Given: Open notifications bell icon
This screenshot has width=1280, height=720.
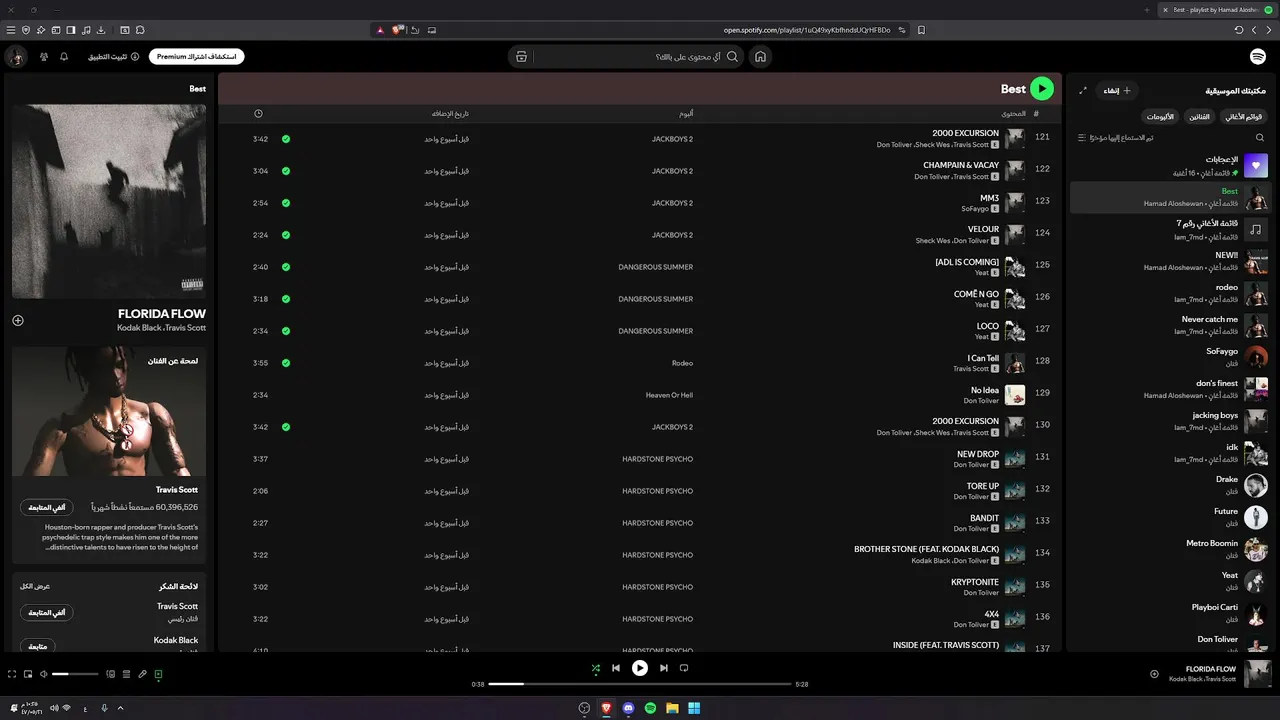Looking at the screenshot, I should pos(64,57).
